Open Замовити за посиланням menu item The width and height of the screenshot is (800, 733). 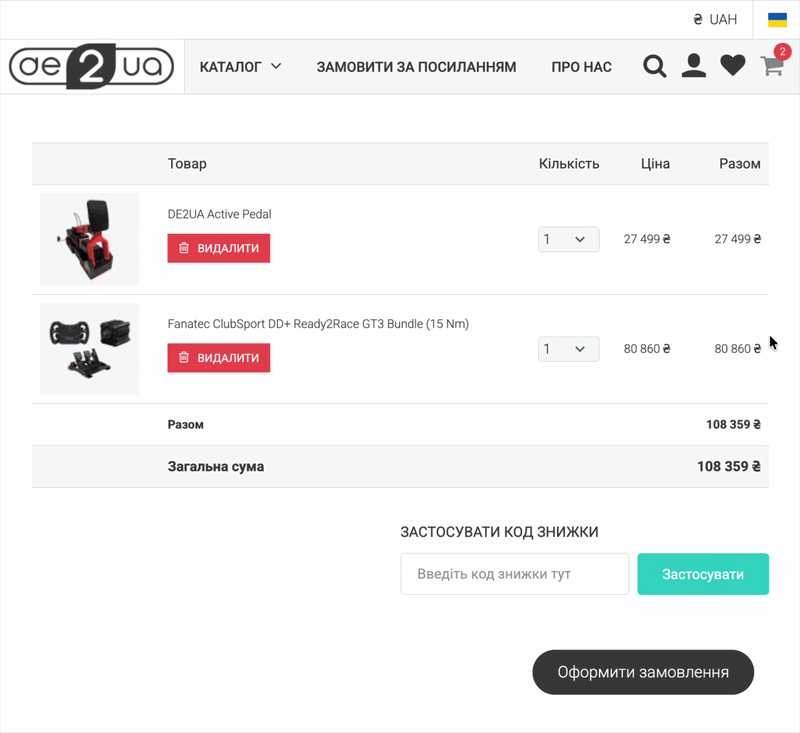416,67
